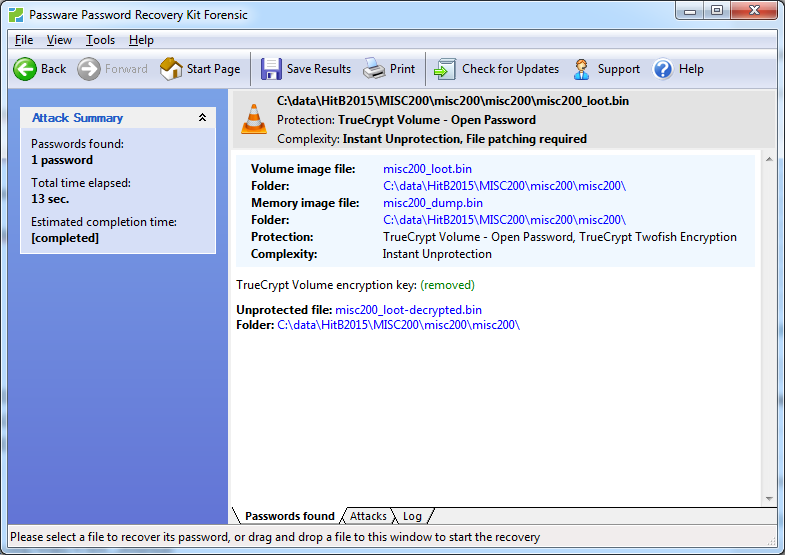The height and width of the screenshot is (555, 785).
Task: Click the scrollbar down arrow in results
Action: click(x=769, y=498)
